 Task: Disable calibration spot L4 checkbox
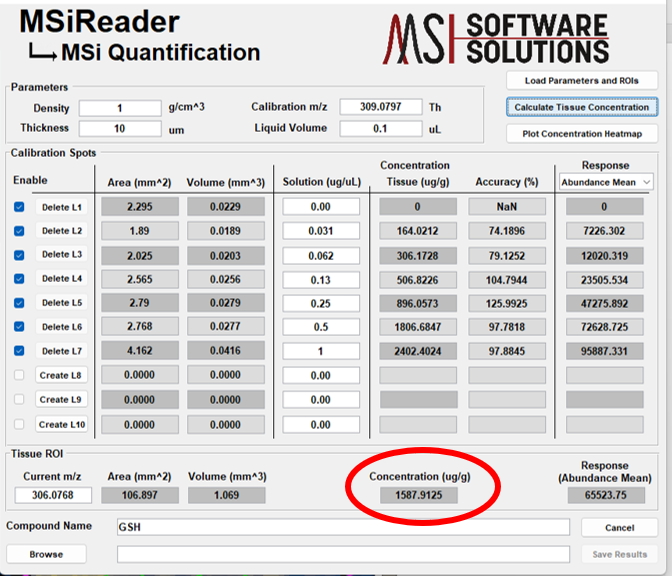(x=19, y=279)
